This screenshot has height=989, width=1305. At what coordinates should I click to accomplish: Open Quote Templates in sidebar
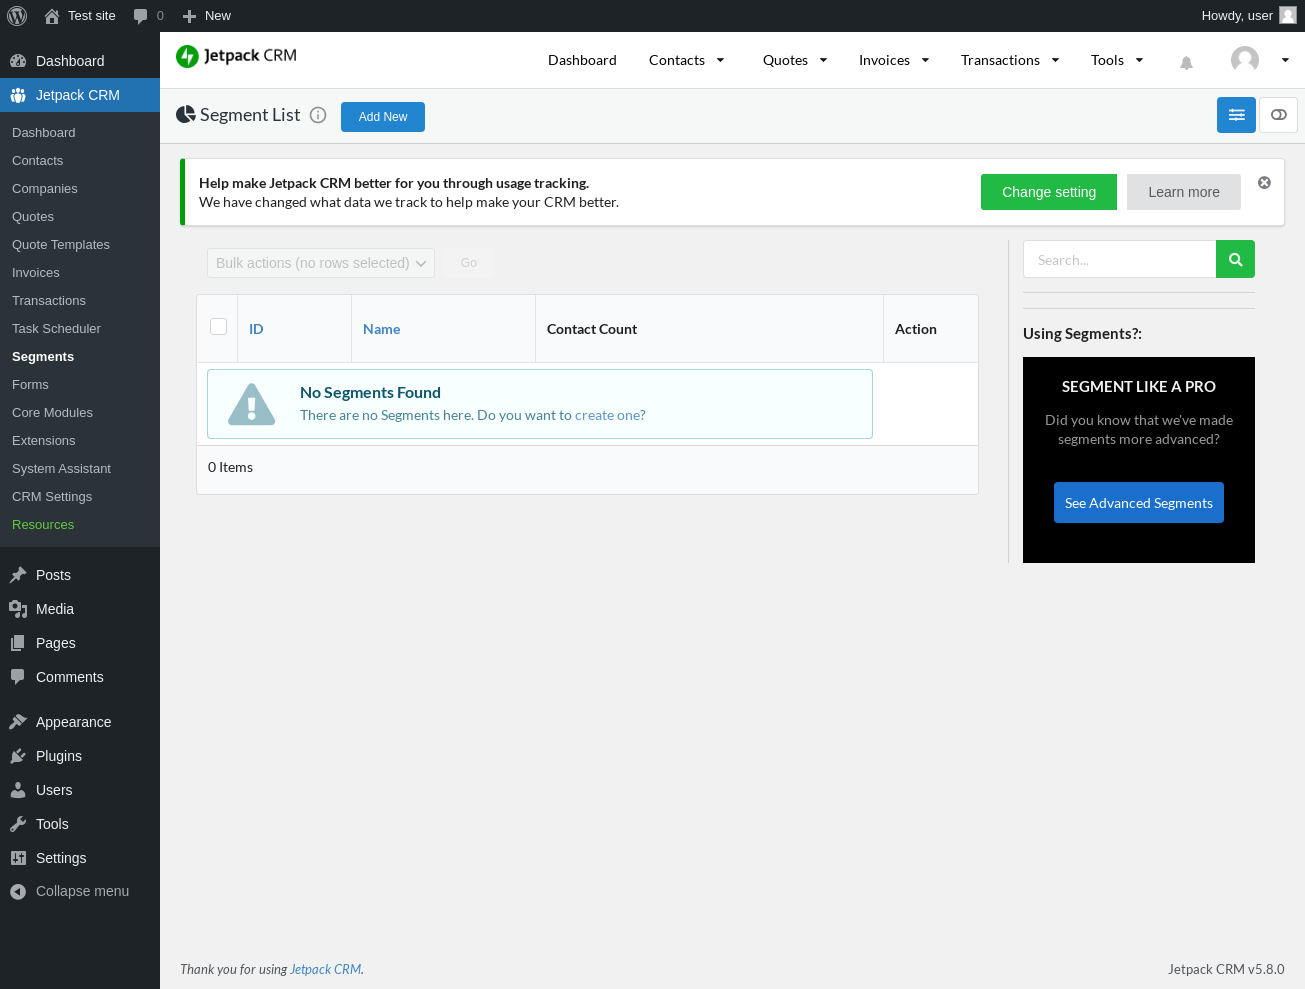[61, 244]
